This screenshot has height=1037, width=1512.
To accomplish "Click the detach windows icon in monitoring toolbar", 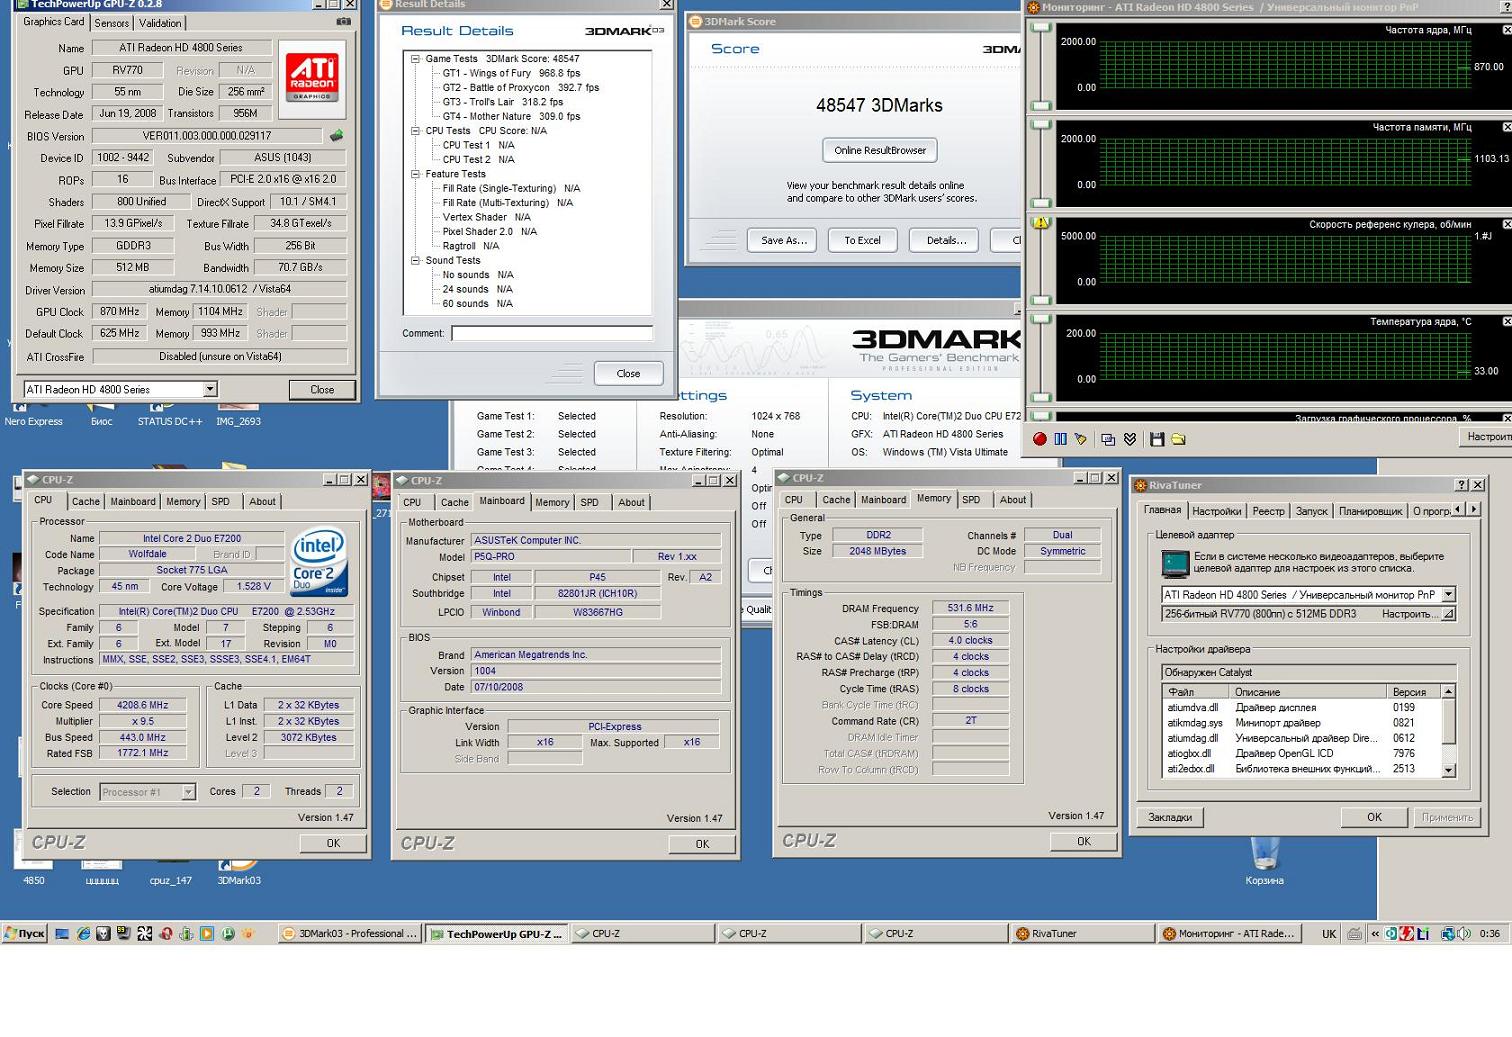I will [1108, 439].
